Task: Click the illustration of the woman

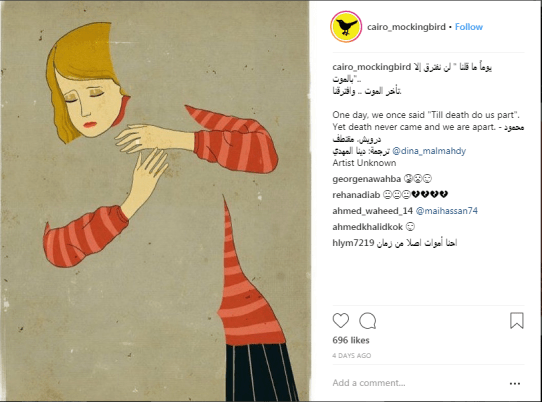Action: click(x=155, y=201)
